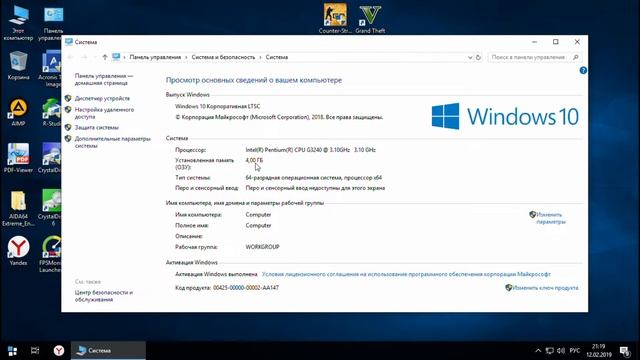Screen dimensions: 640x360
Task: Open the network tray icon
Action: [x=550, y=351]
